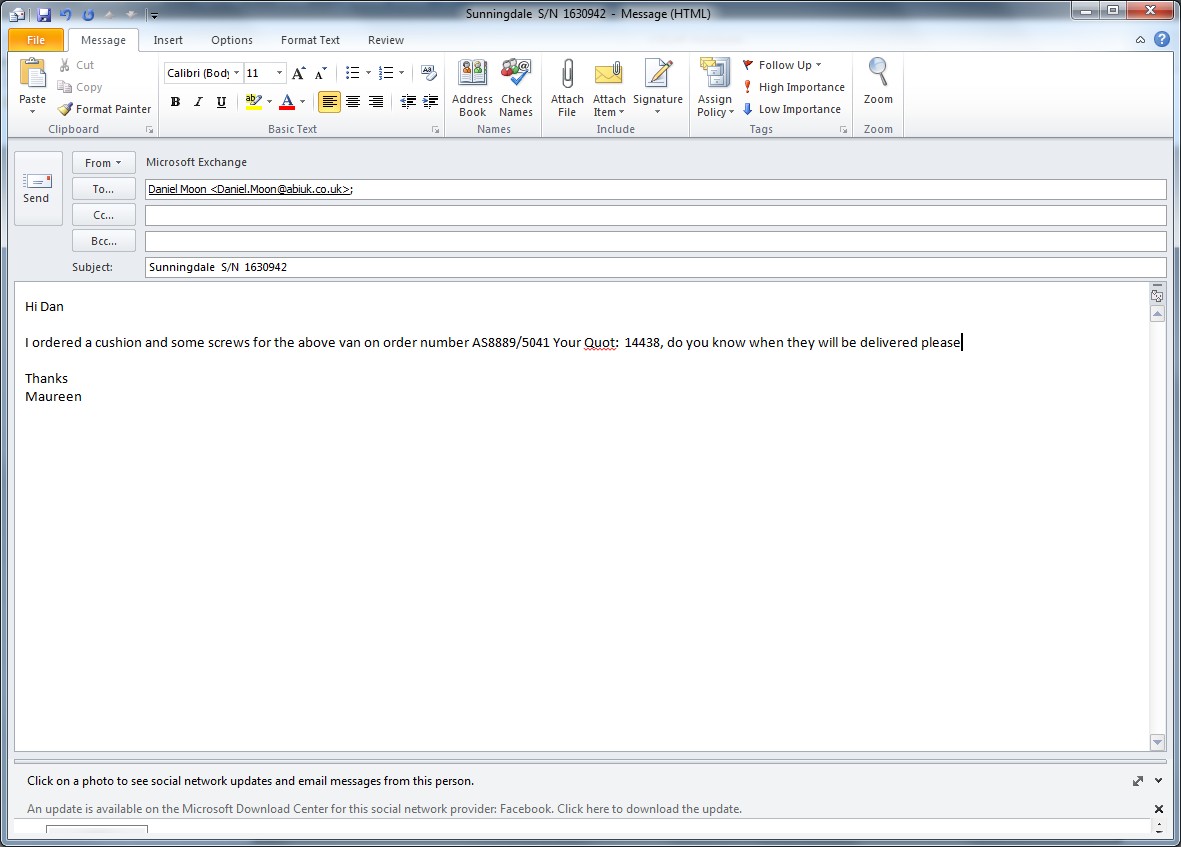Open the Address Book
Viewport: 1181px width, 847px height.
tap(472, 87)
